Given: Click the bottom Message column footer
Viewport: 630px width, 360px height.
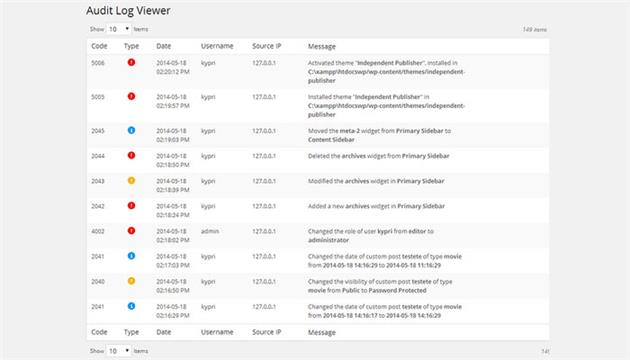Looking at the screenshot, I should (x=322, y=333).
